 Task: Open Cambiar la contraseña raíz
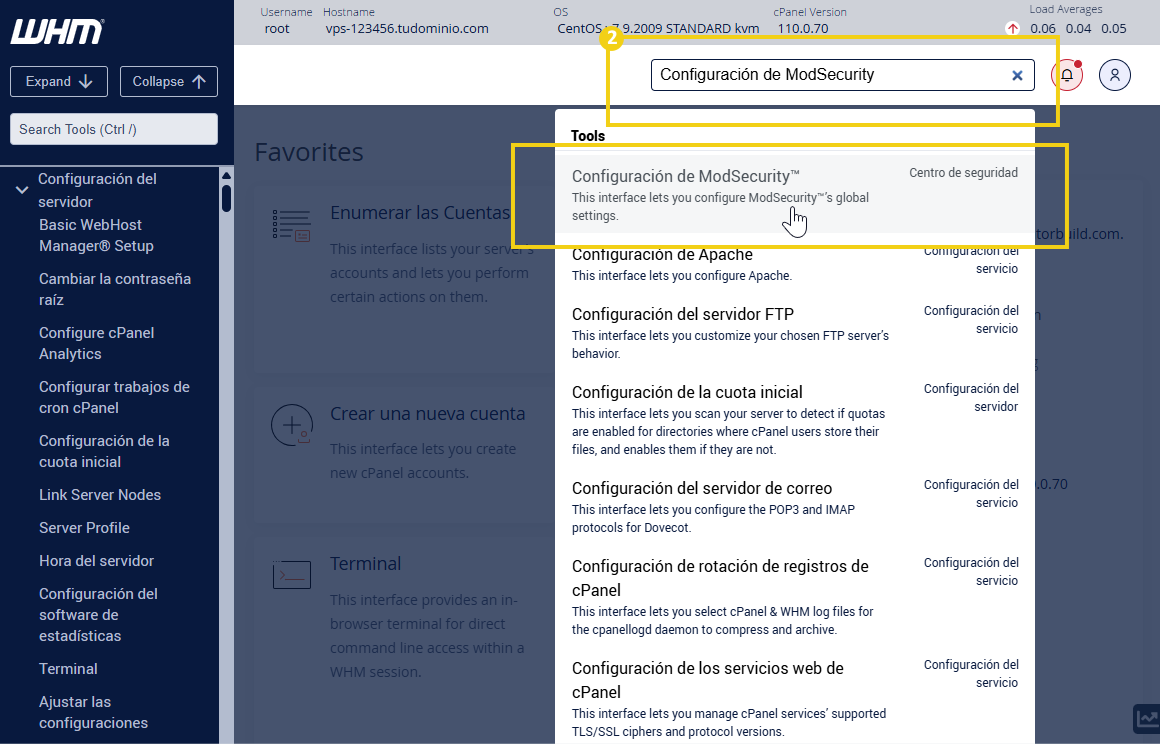tap(115, 289)
